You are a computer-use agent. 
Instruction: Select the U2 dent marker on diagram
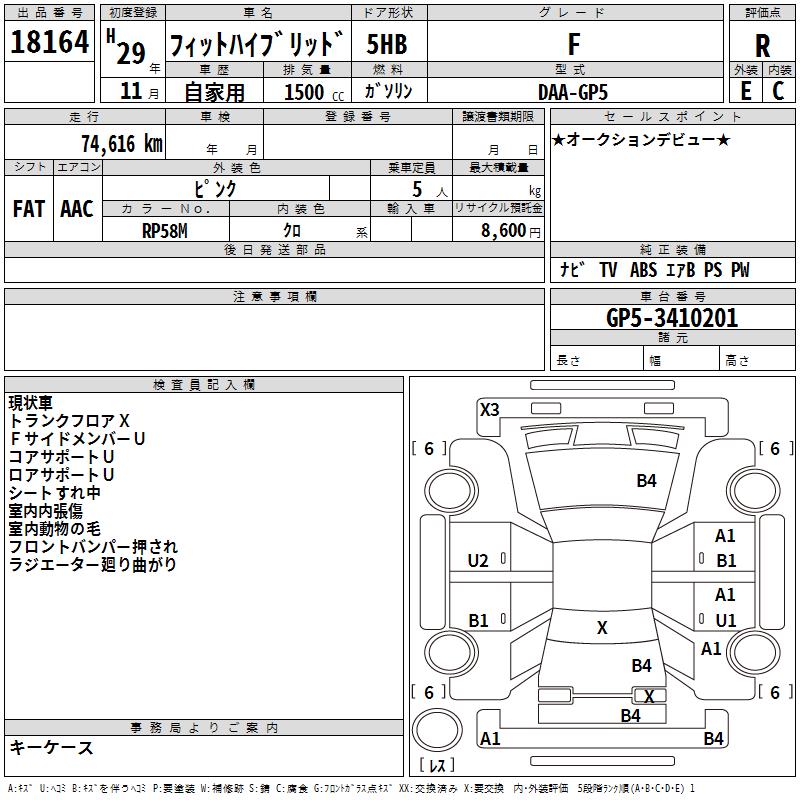[x=479, y=561]
